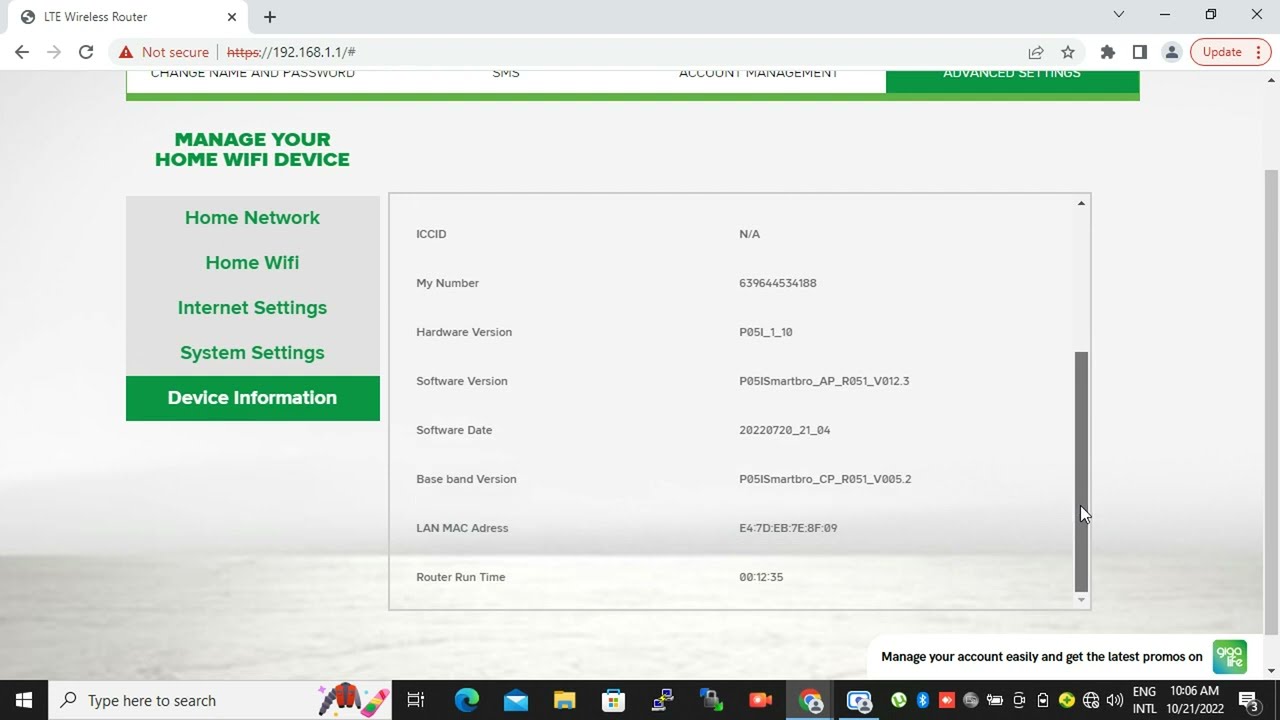Switch to Chrome on the taskbar
This screenshot has height=720, width=1280.
[x=811, y=700]
